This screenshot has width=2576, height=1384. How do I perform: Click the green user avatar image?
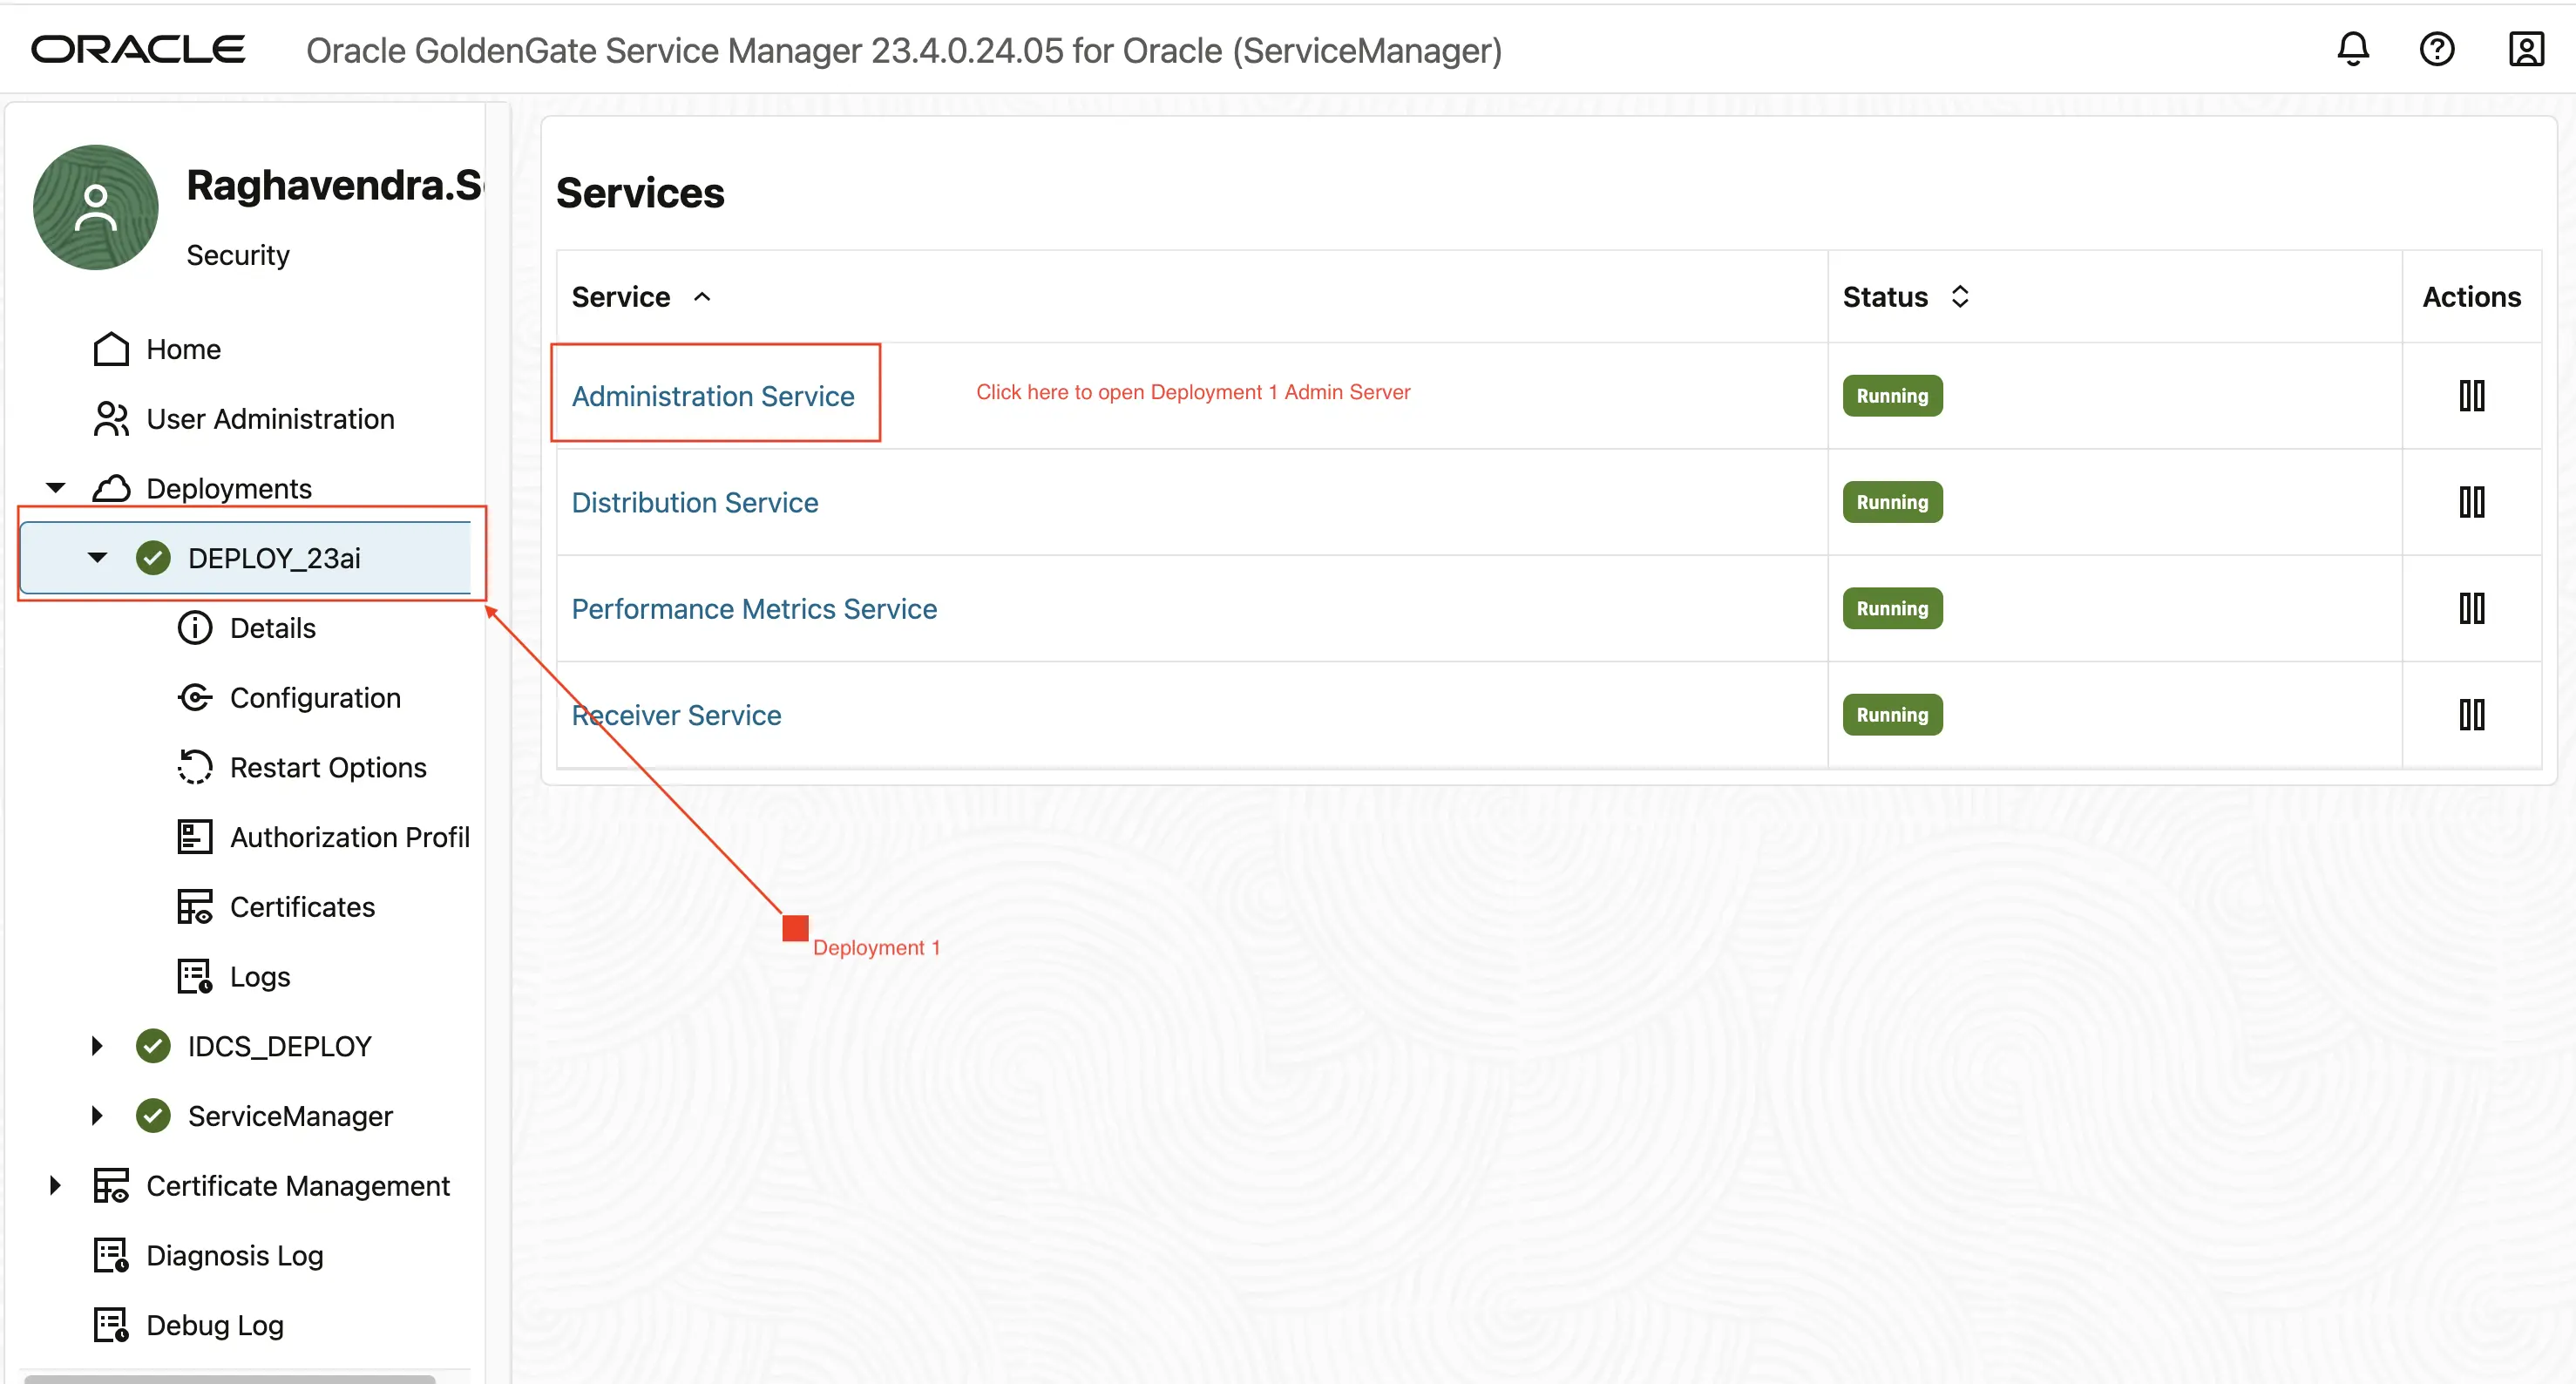pyautogui.click(x=96, y=208)
